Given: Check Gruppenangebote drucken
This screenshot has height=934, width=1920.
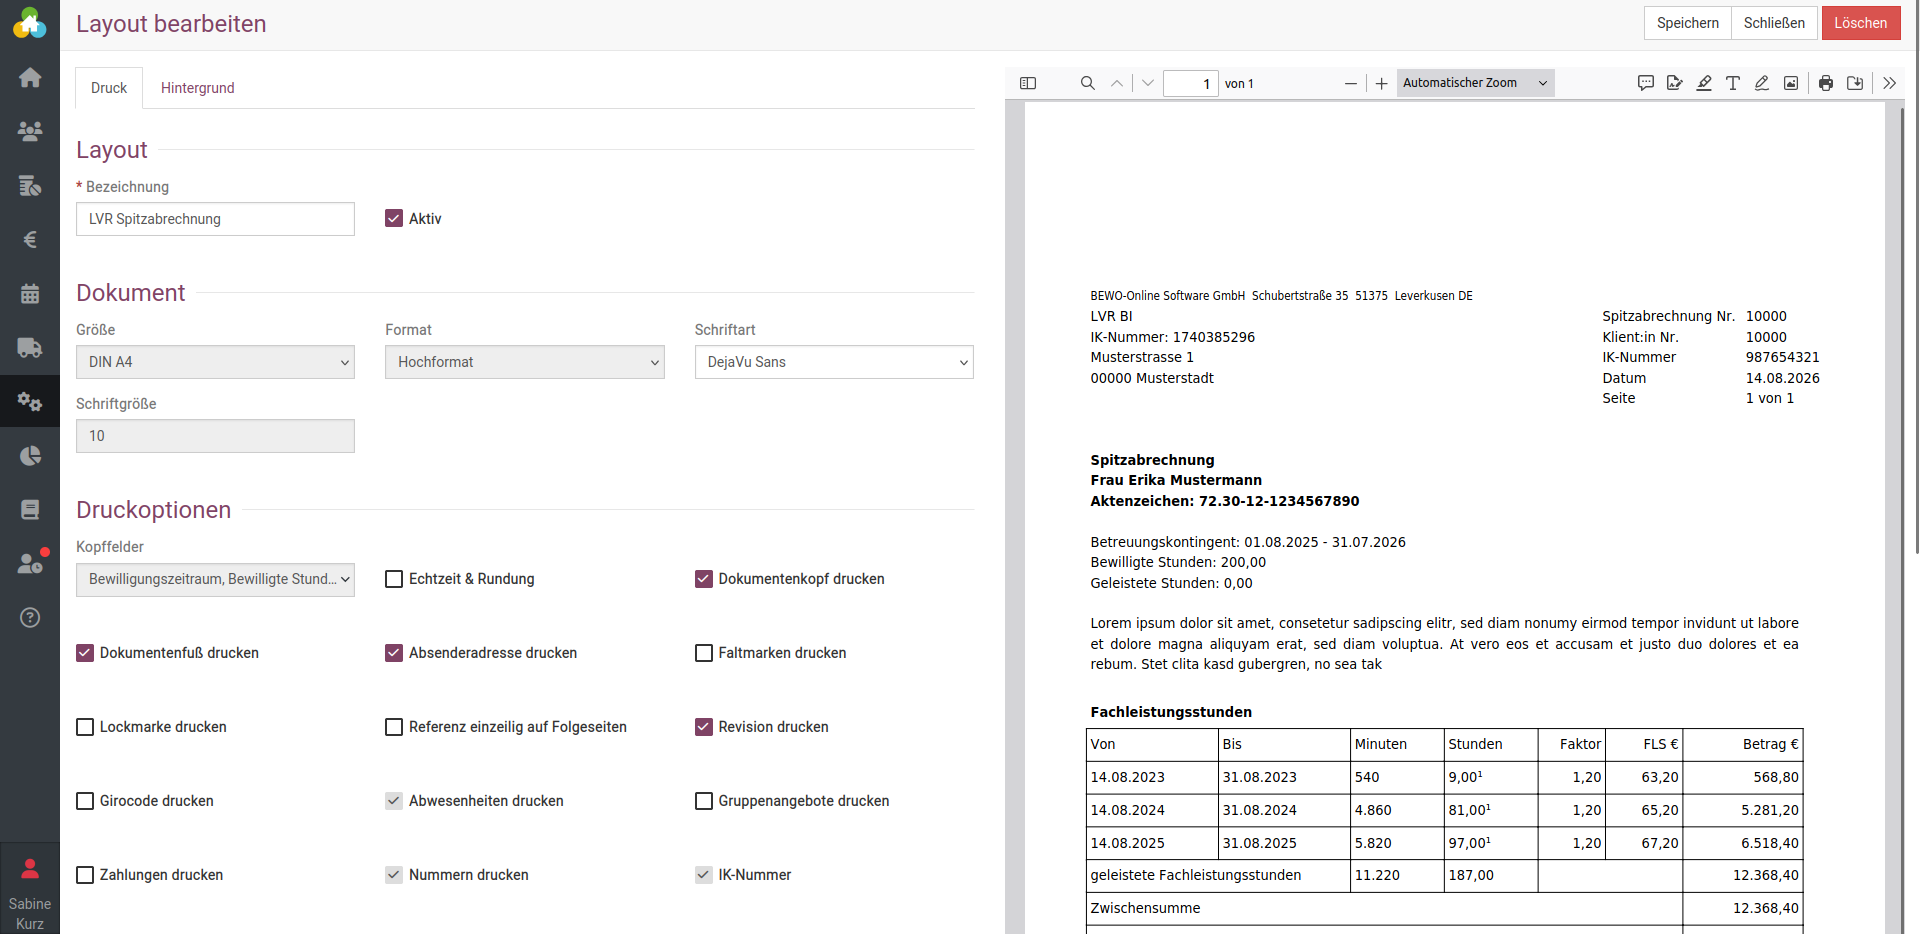Looking at the screenshot, I should 704,801.
